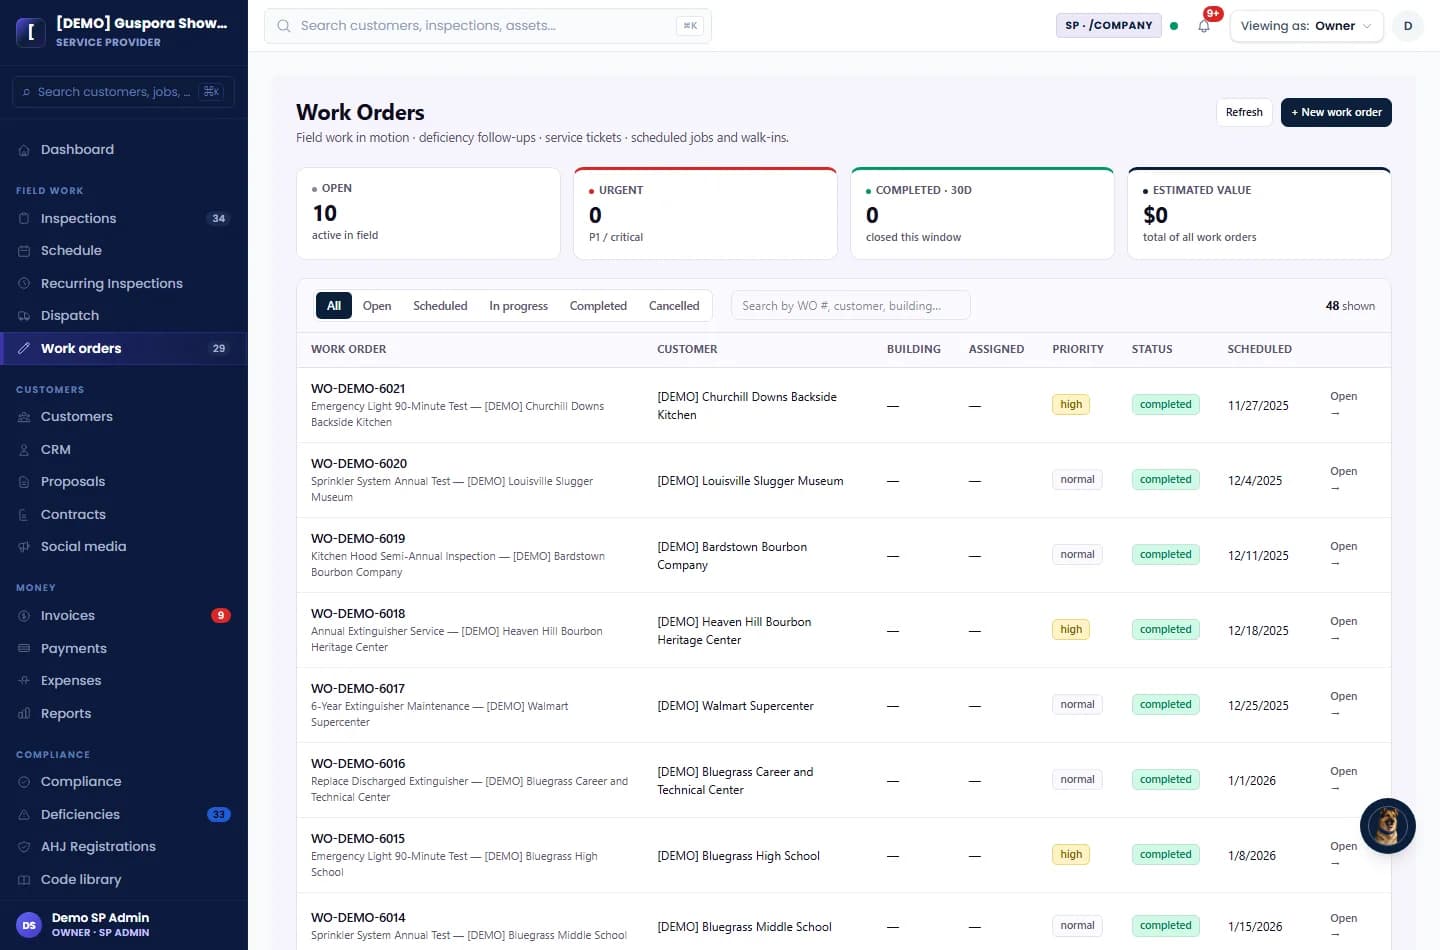This screenshot has height=950, width=1440.
Task: Click the CRM person icon
Action: [x=24, y=450]
